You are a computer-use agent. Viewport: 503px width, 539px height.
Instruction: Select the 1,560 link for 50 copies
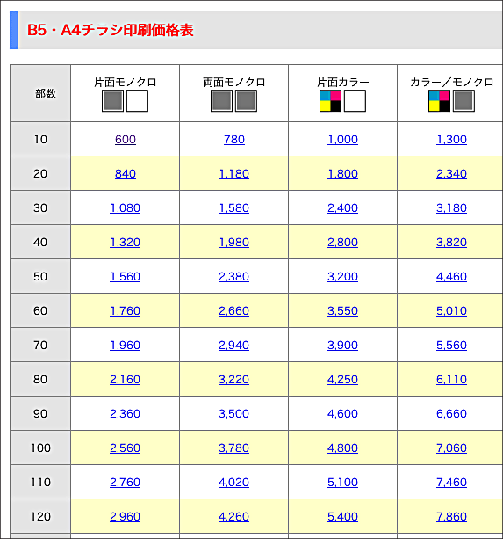click(125, 276)
